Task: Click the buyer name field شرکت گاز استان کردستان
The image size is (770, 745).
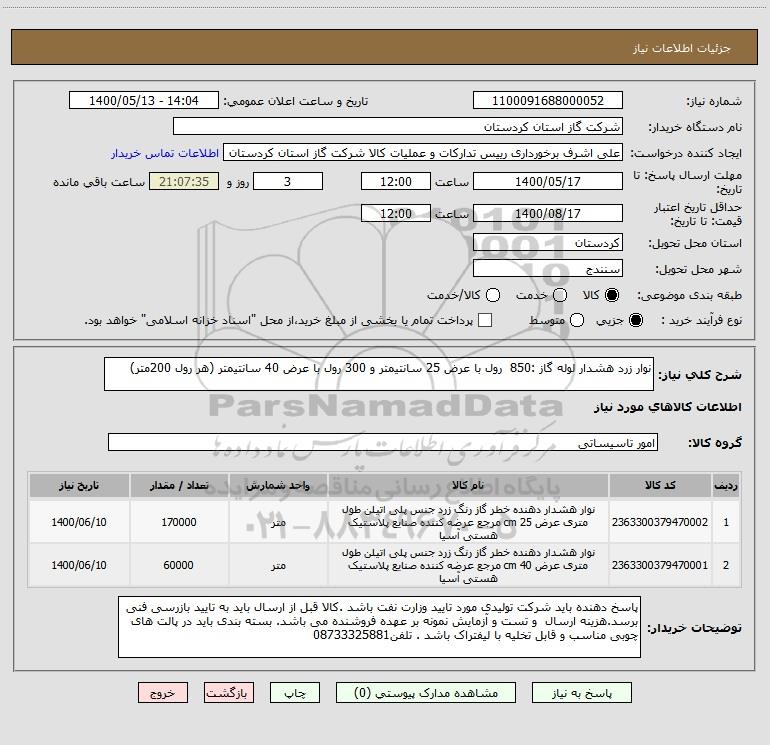Action: tap(398, 127)
